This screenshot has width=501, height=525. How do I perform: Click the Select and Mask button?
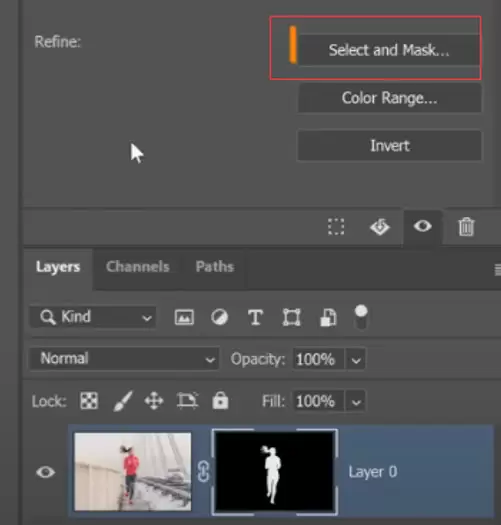tap(389, 50)
